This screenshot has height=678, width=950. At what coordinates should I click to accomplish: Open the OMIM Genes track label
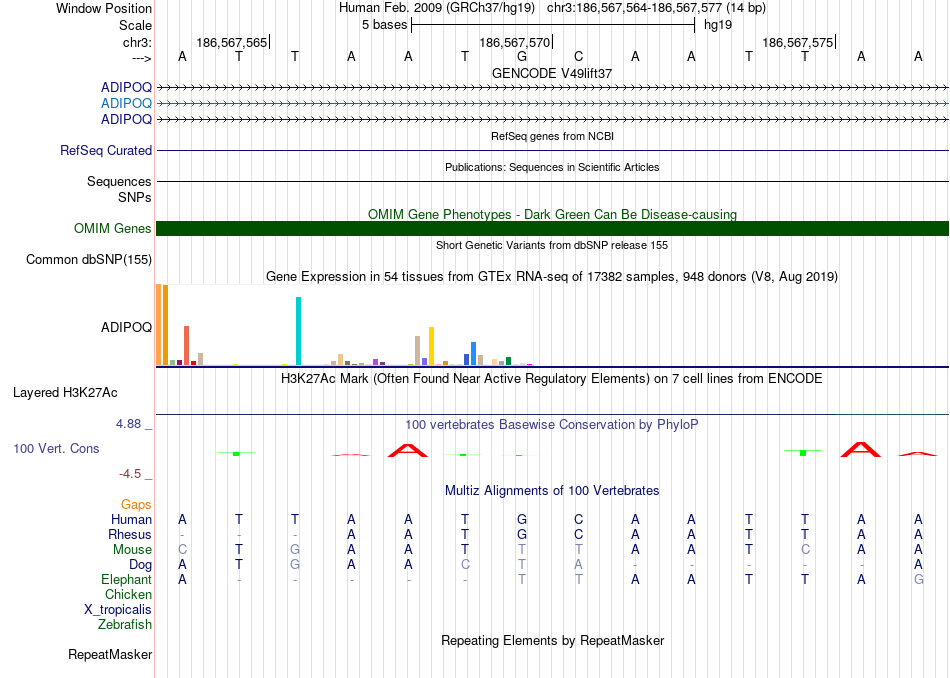pos(112,228)
